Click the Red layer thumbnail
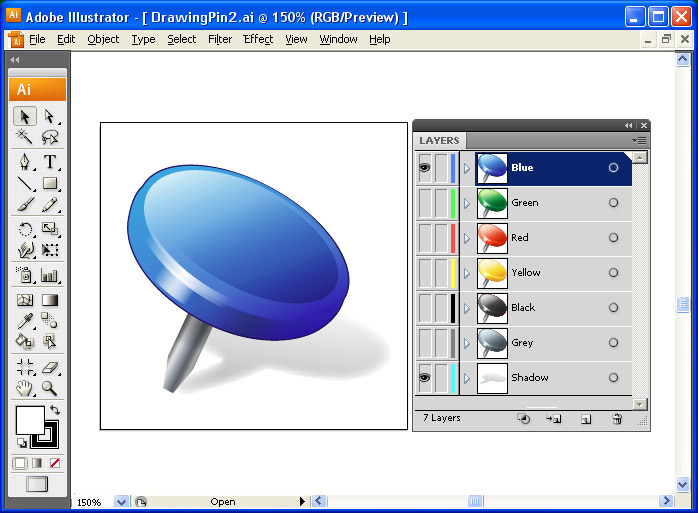This screenshot has height=513, width=698. tap(492, 238)
